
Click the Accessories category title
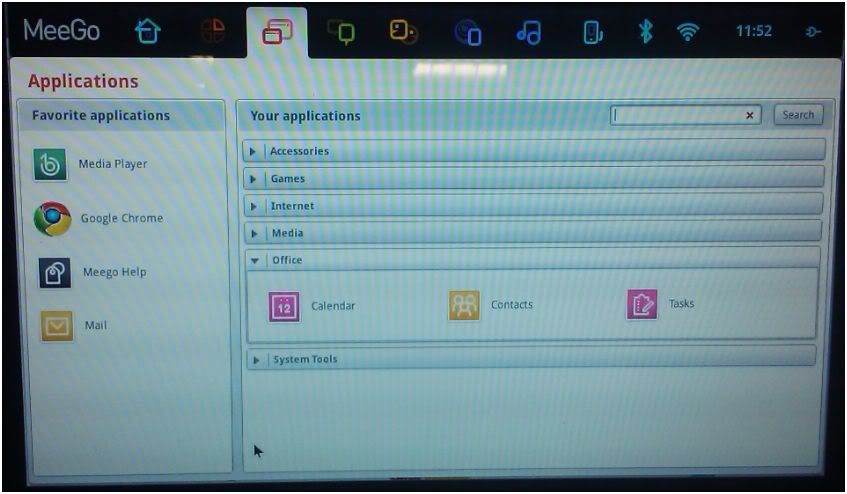tap(299, 151)
